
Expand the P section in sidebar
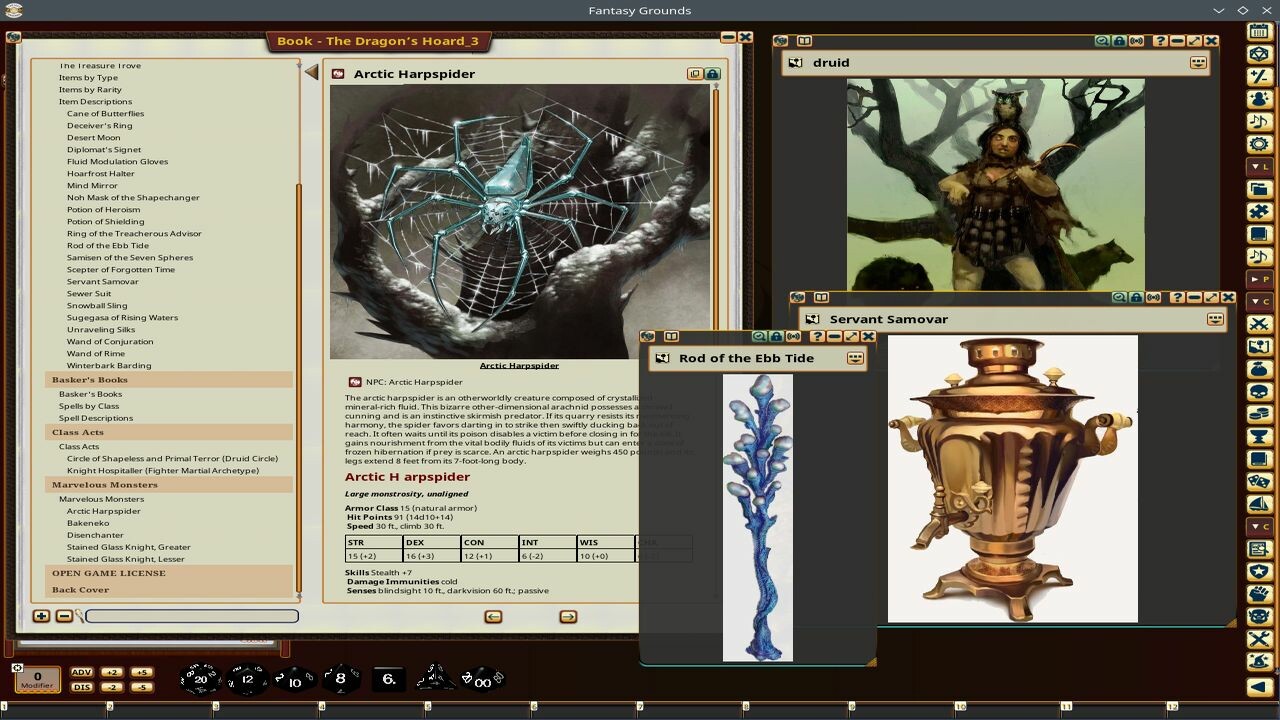coord(1259,278)
